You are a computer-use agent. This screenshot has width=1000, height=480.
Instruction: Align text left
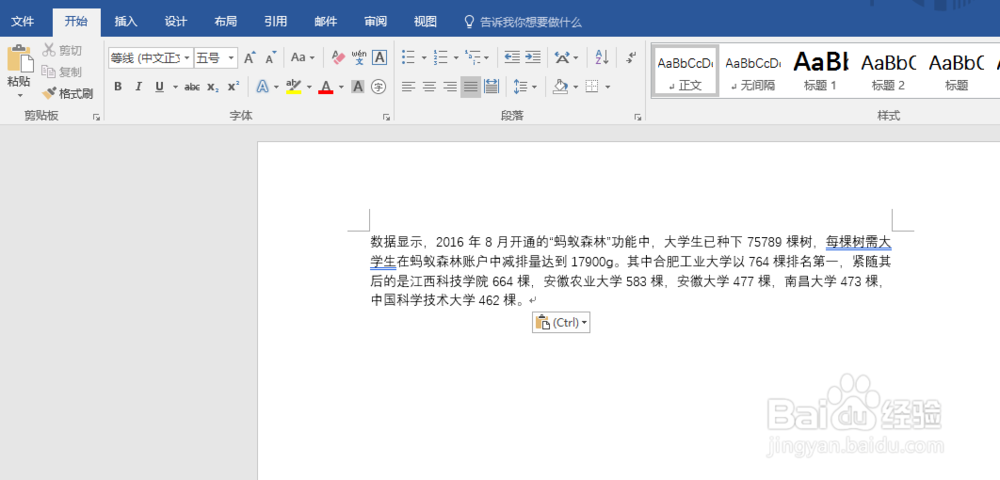(408, 87)
